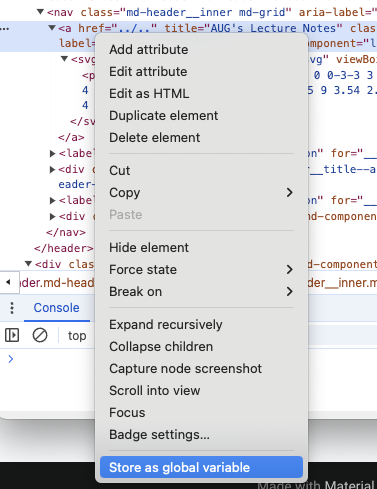
Task: Choose Store as global variable
Action: pyautogui.click(x=201, y=467)
